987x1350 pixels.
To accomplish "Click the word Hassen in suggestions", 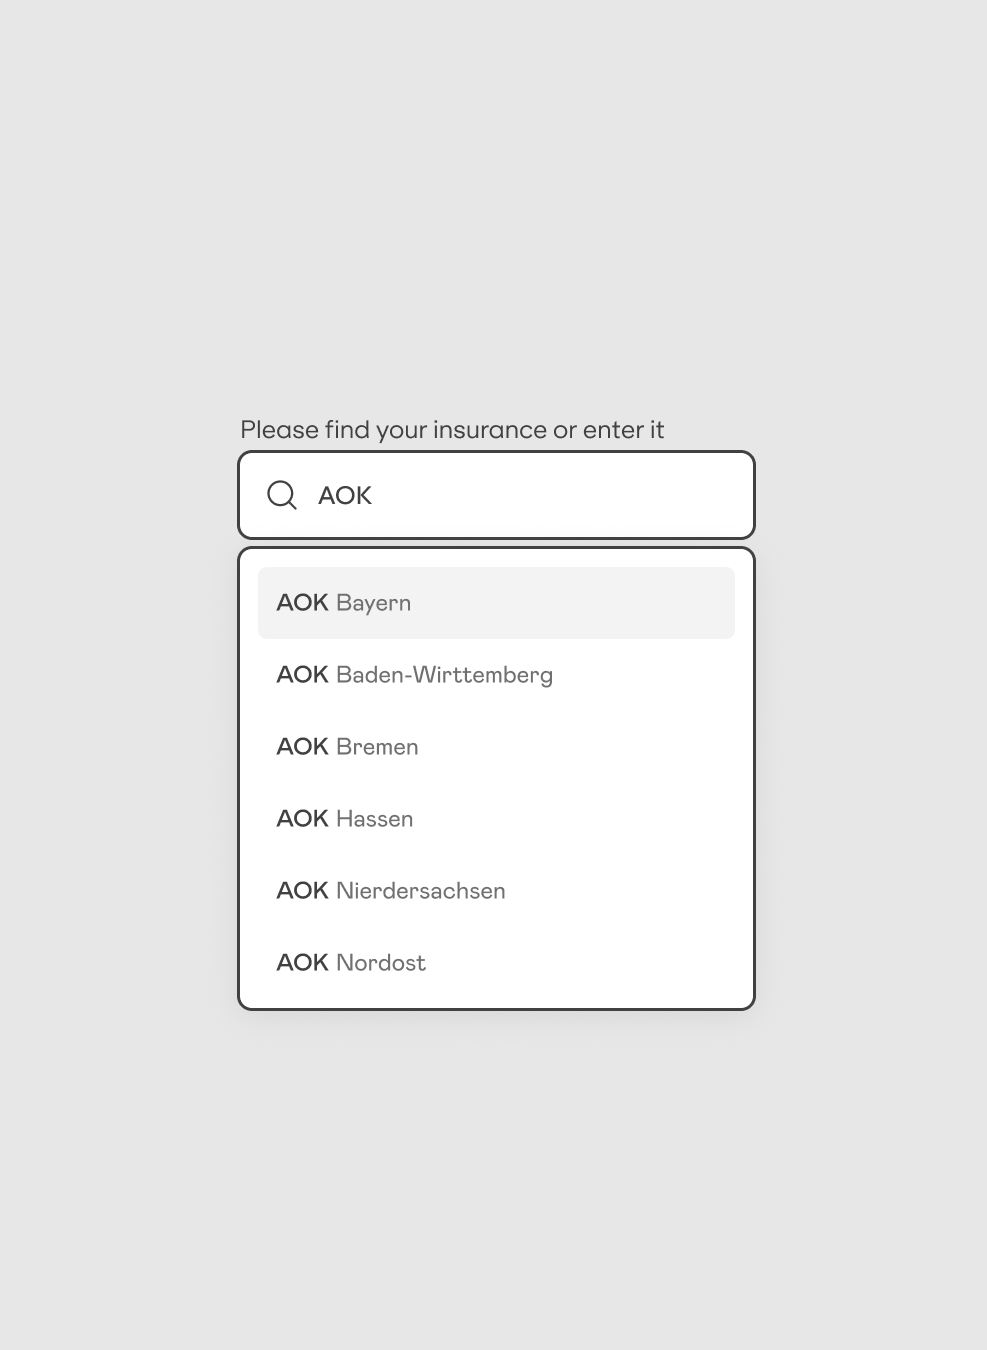I will (375, 819).
